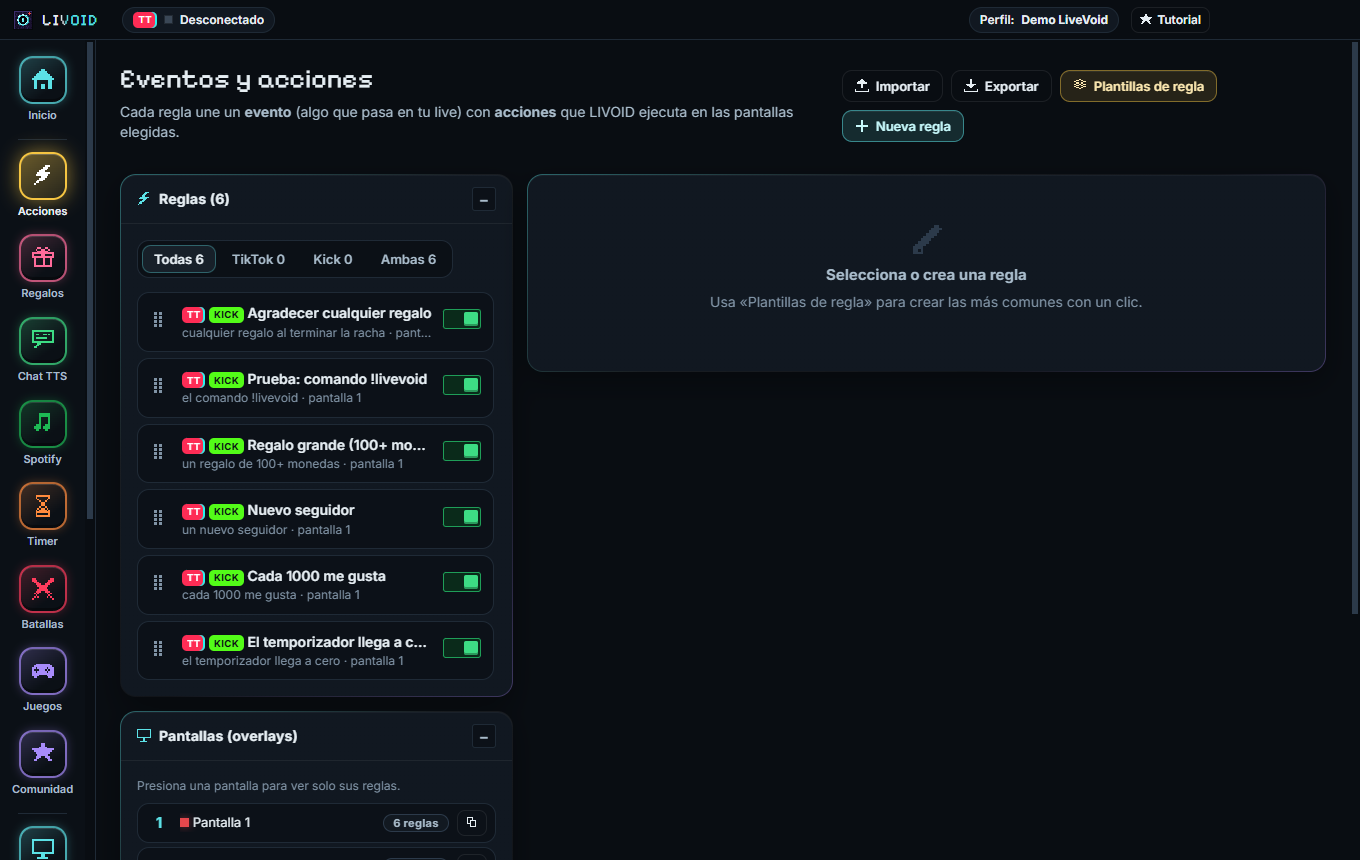
Task: Click the drag handle for Prueba: comando !livevoid
Action: [157, 386]
